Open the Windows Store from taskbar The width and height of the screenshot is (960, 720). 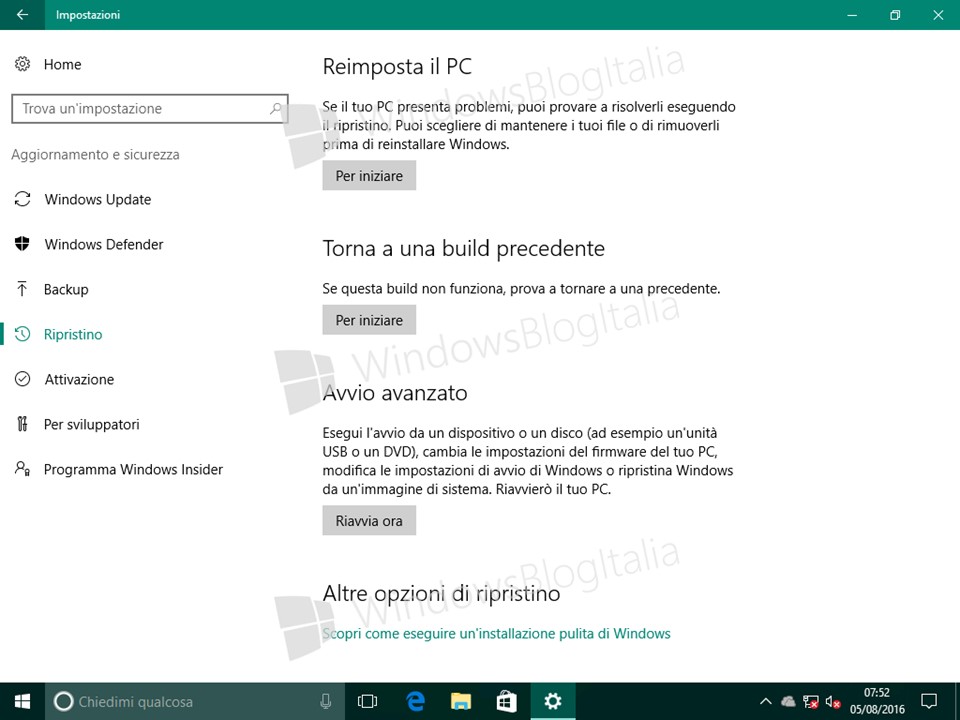click(x=506, y=702)
